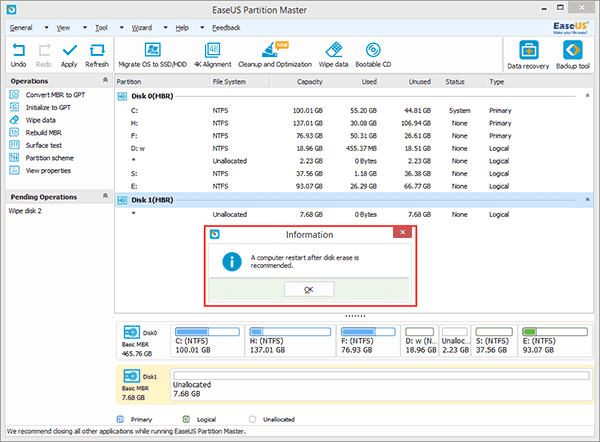Select the S: partition row
The height and width of the screenshot is (442, 600).
pyautogui.click(x=354, y=174)
